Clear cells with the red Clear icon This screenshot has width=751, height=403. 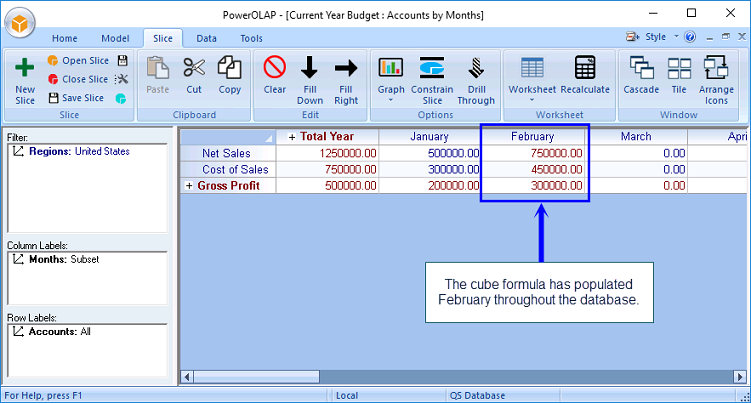[x=274, y=67]
